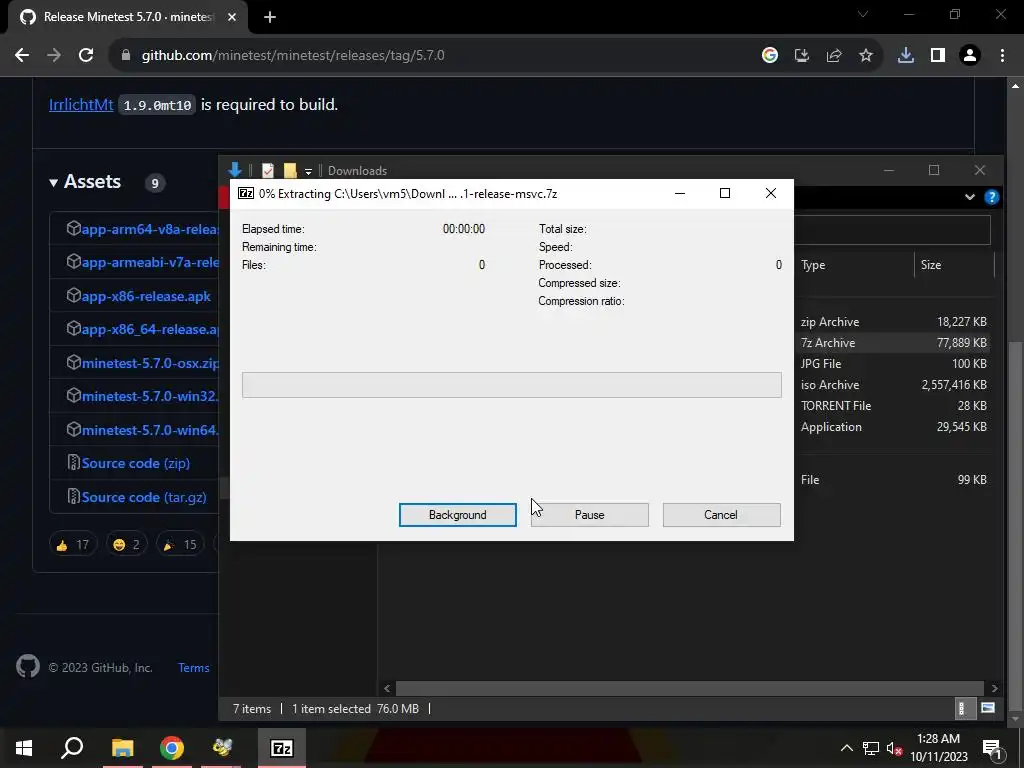Open Chrome profile avatar
Image resolution: width=1024 pixels, height=768 pixels.
969,56
